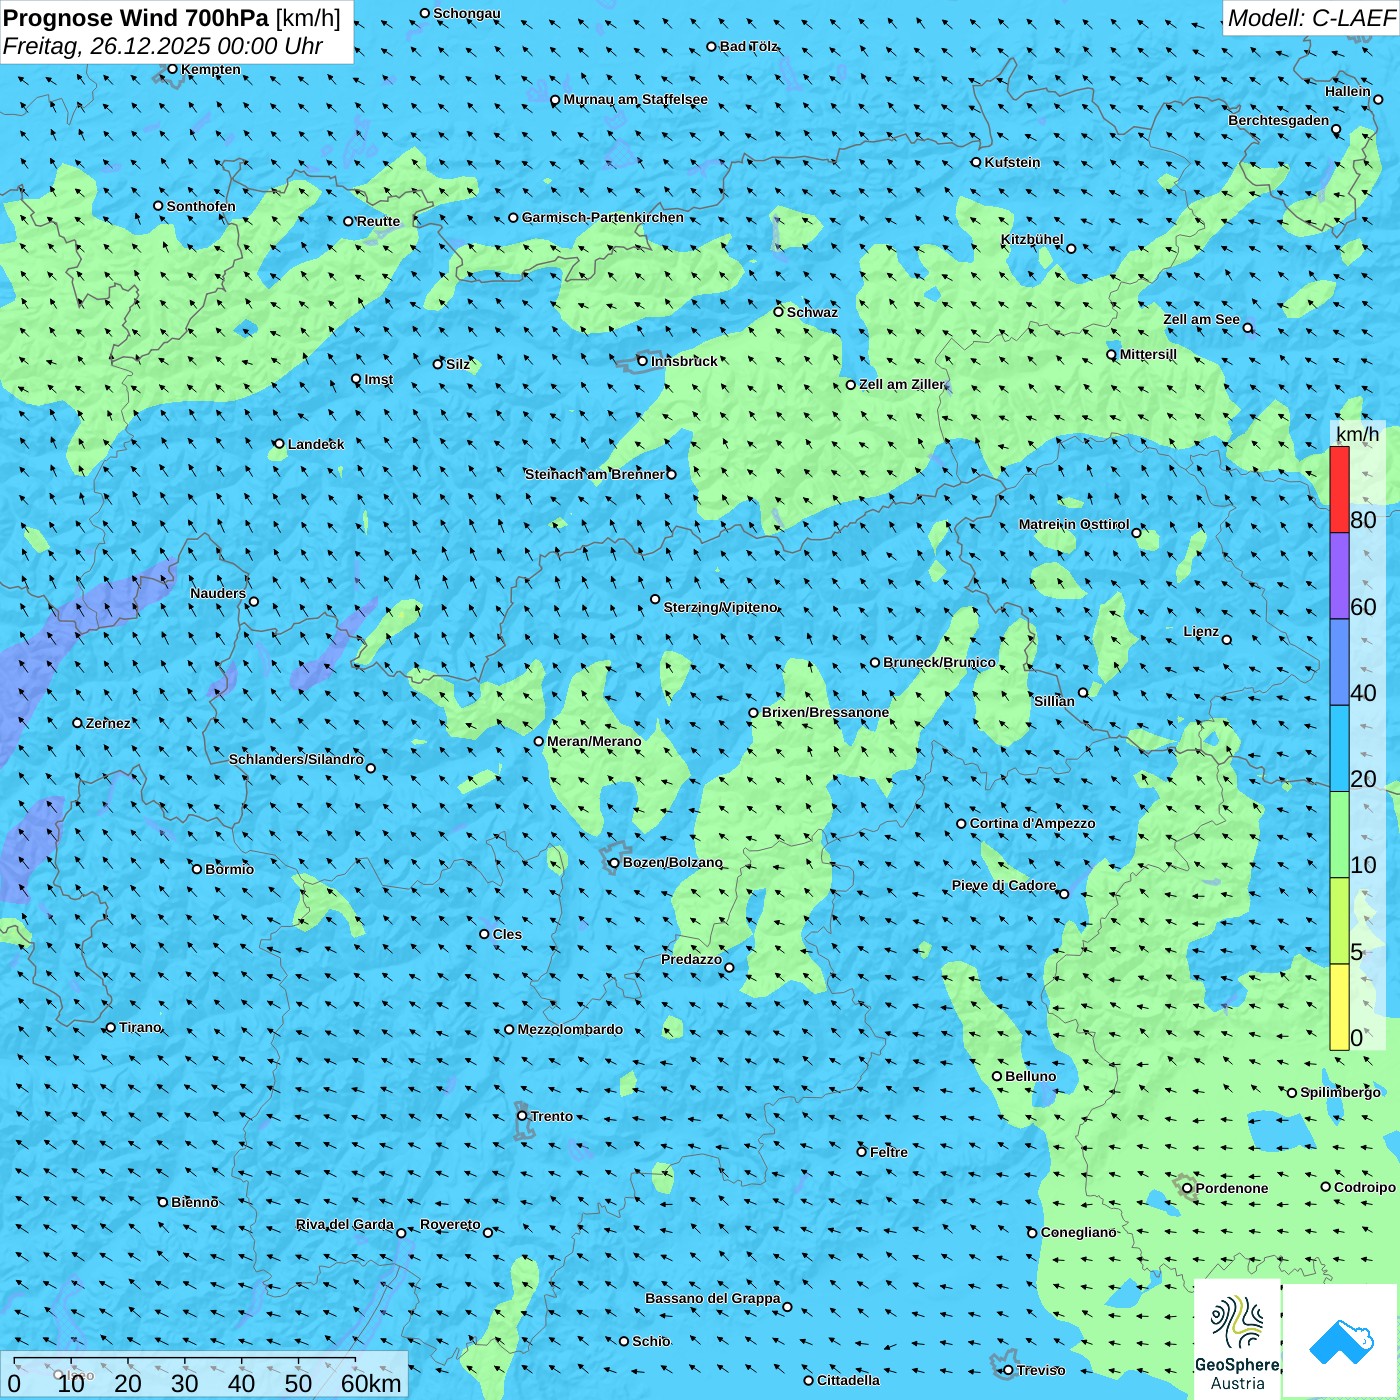Click the 'Brixen/Bressanone' label

(x=825, y=712)
